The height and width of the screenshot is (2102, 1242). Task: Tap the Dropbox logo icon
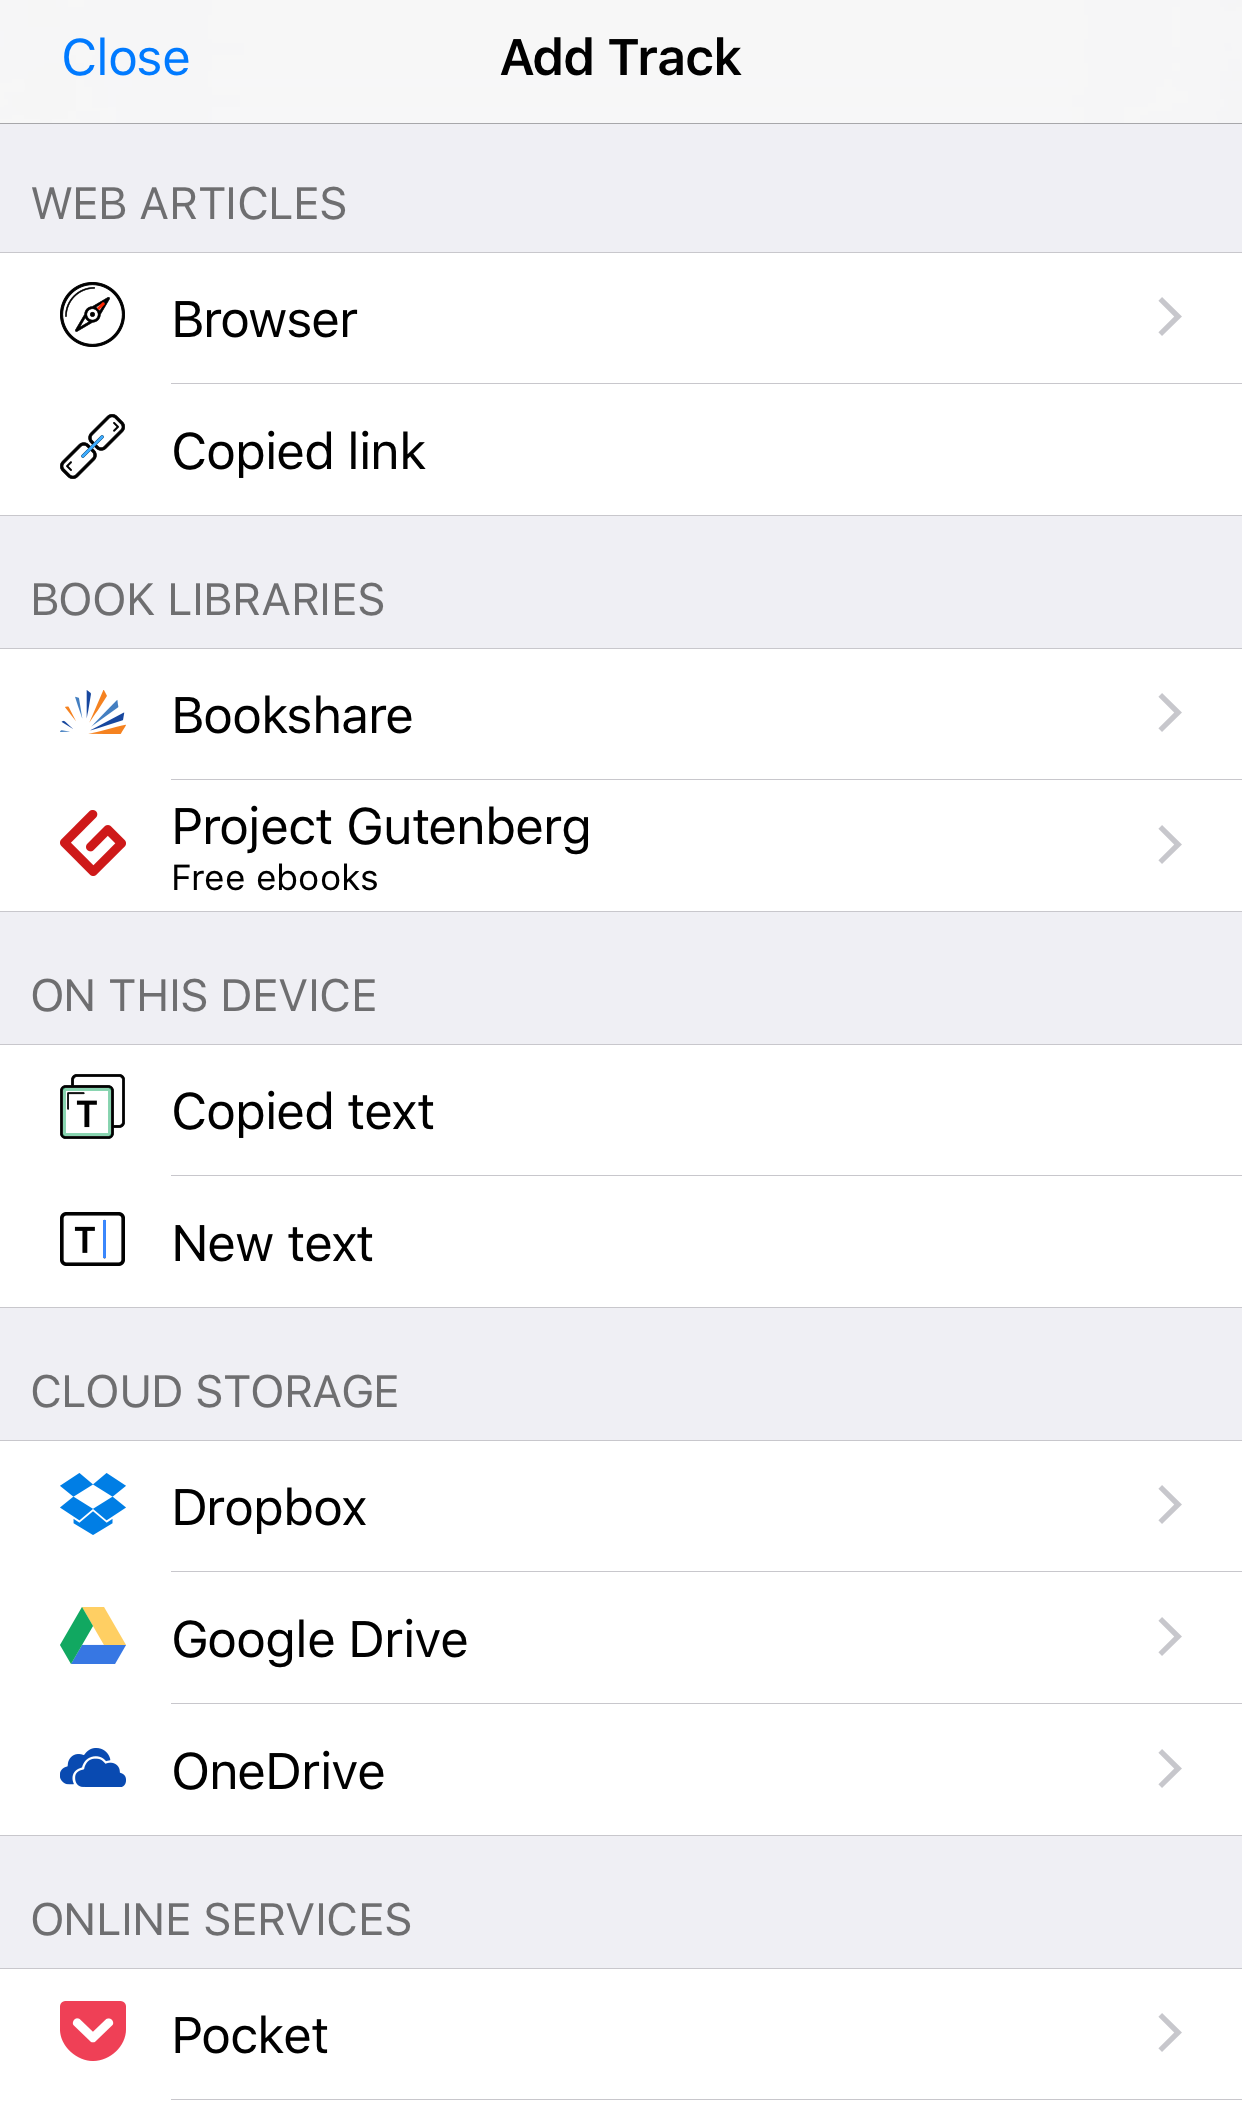pyautogui.click(x=93, y=1503)
